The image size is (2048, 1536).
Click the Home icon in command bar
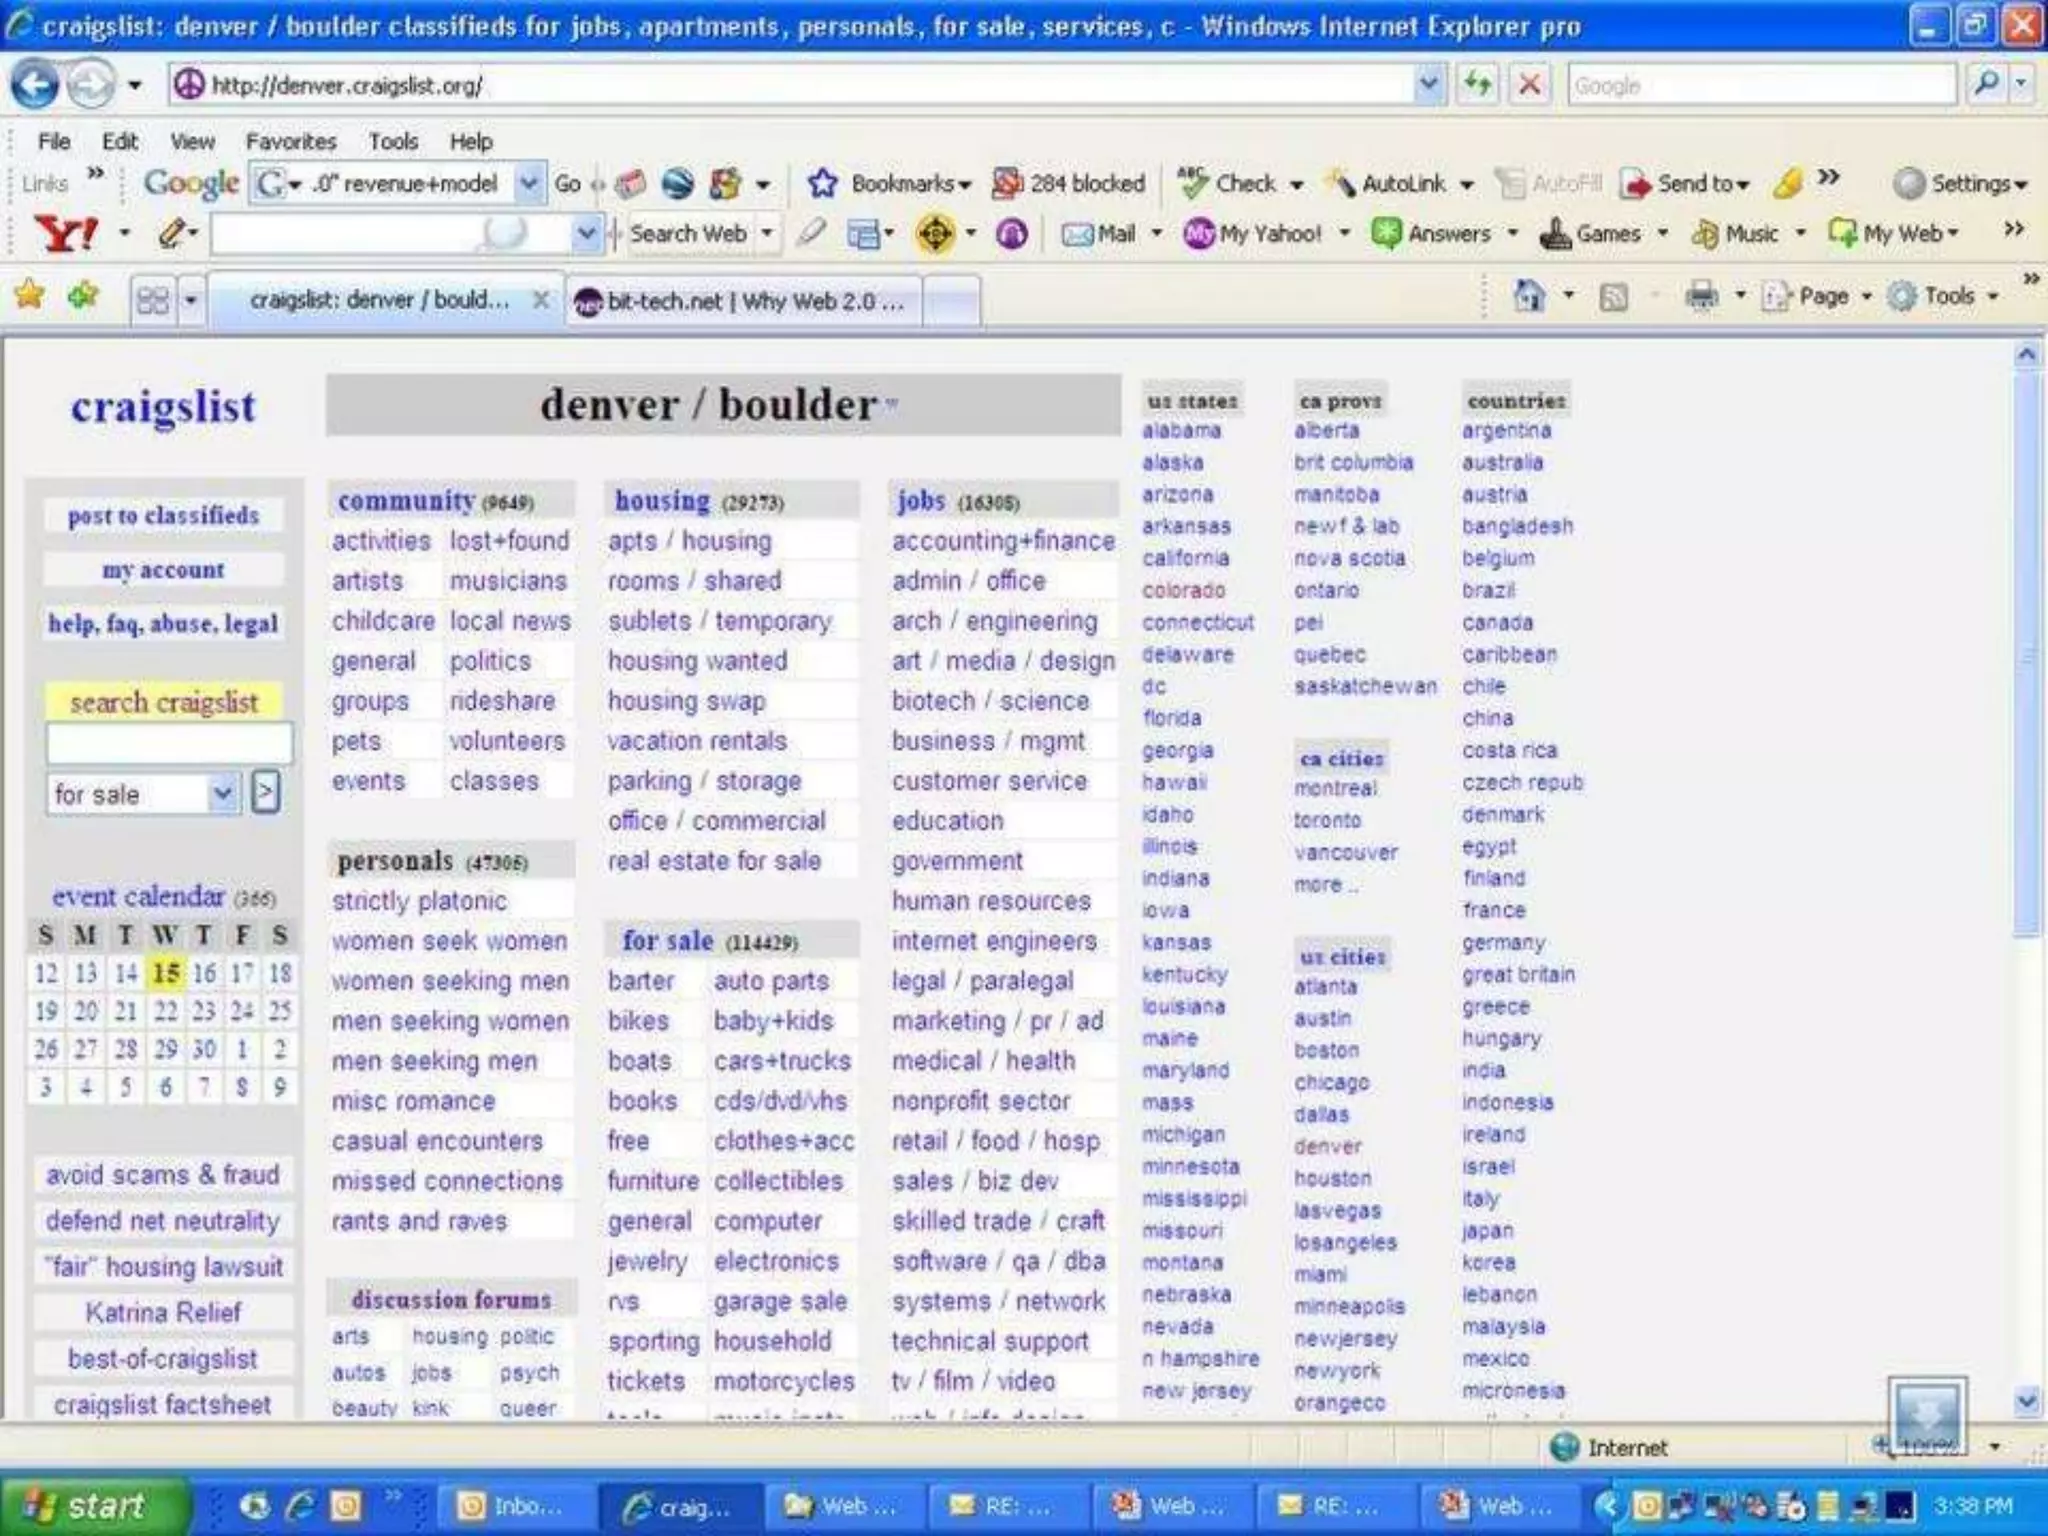pos(1529,296)
